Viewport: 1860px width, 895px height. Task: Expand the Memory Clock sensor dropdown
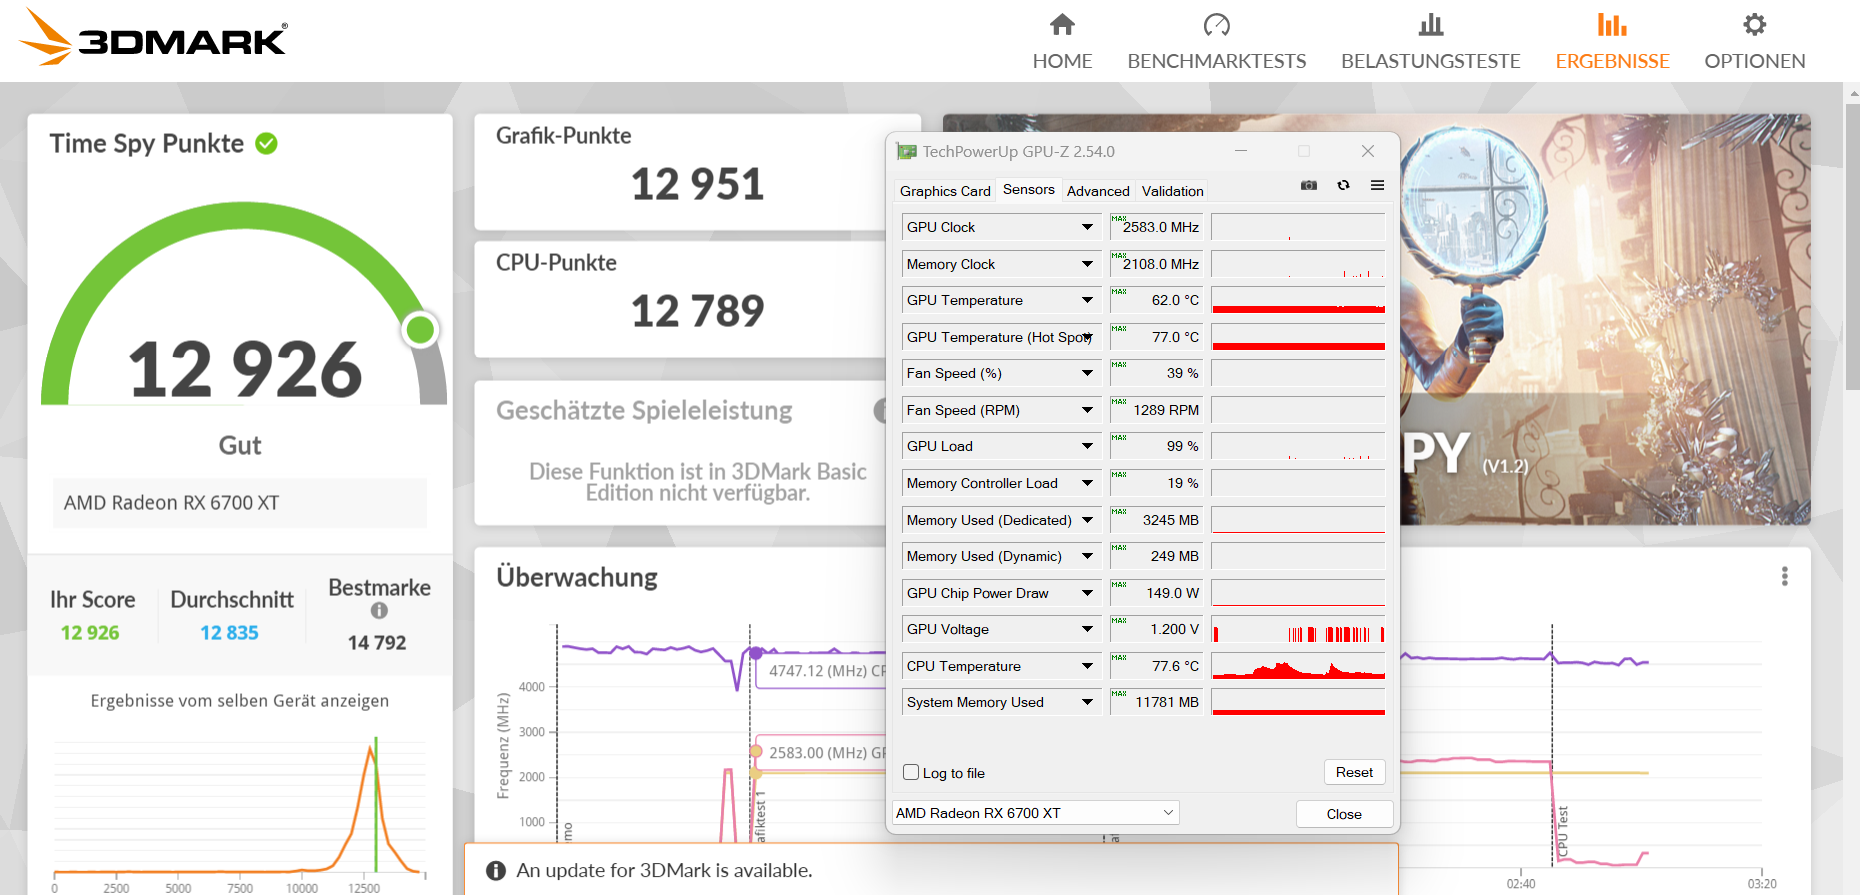point(1087,264)
